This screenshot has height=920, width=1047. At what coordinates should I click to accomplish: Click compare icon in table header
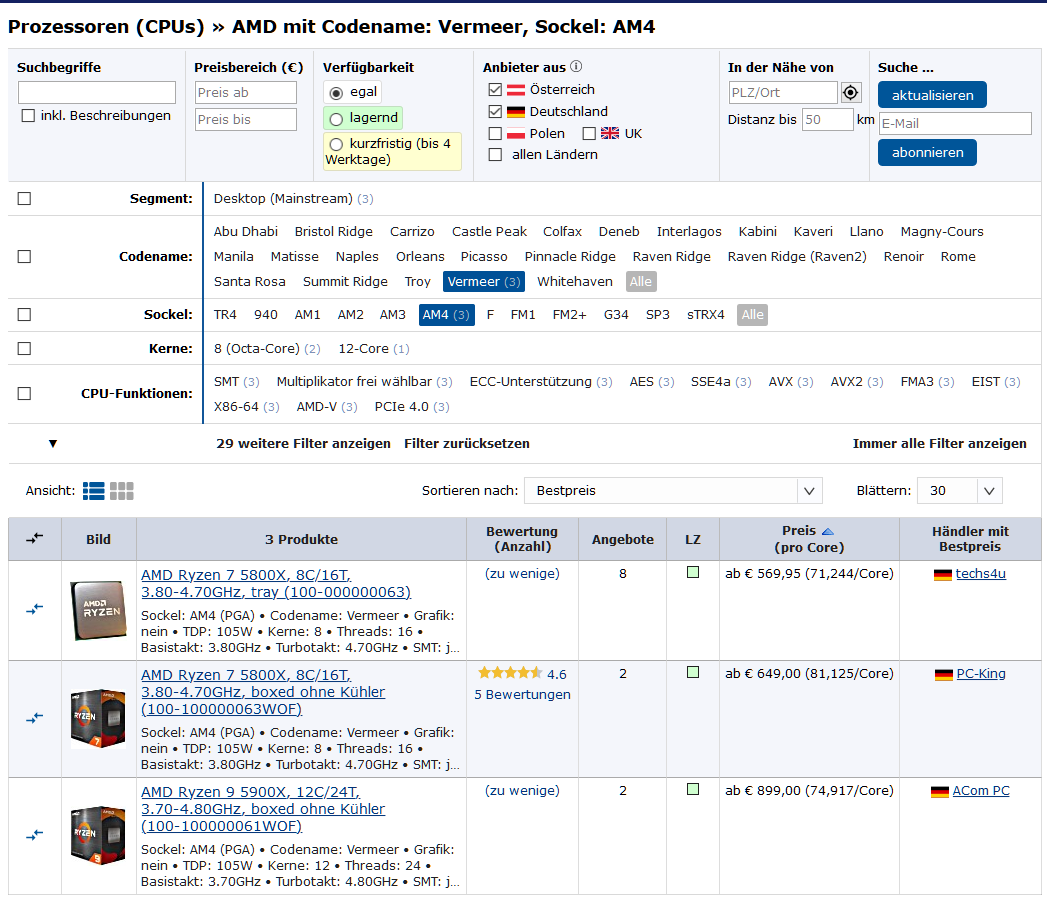(x=34, y=538)
